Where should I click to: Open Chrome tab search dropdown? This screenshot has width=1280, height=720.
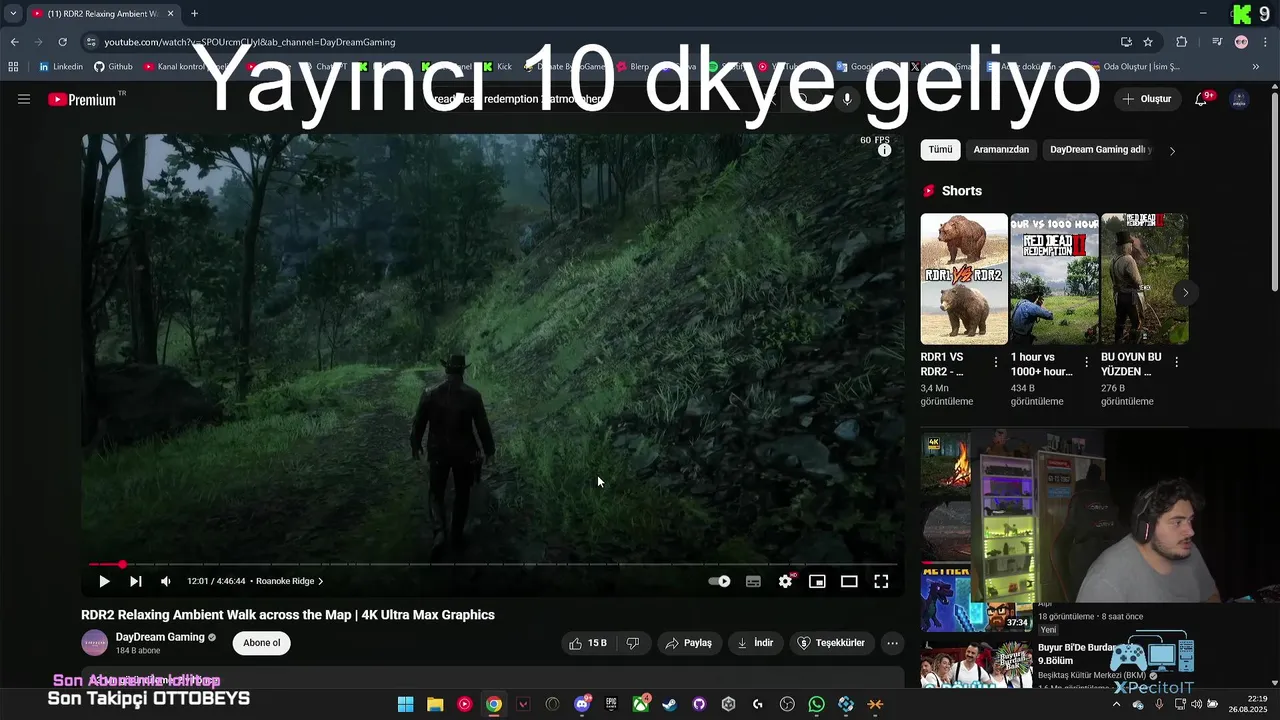point(13,14)
